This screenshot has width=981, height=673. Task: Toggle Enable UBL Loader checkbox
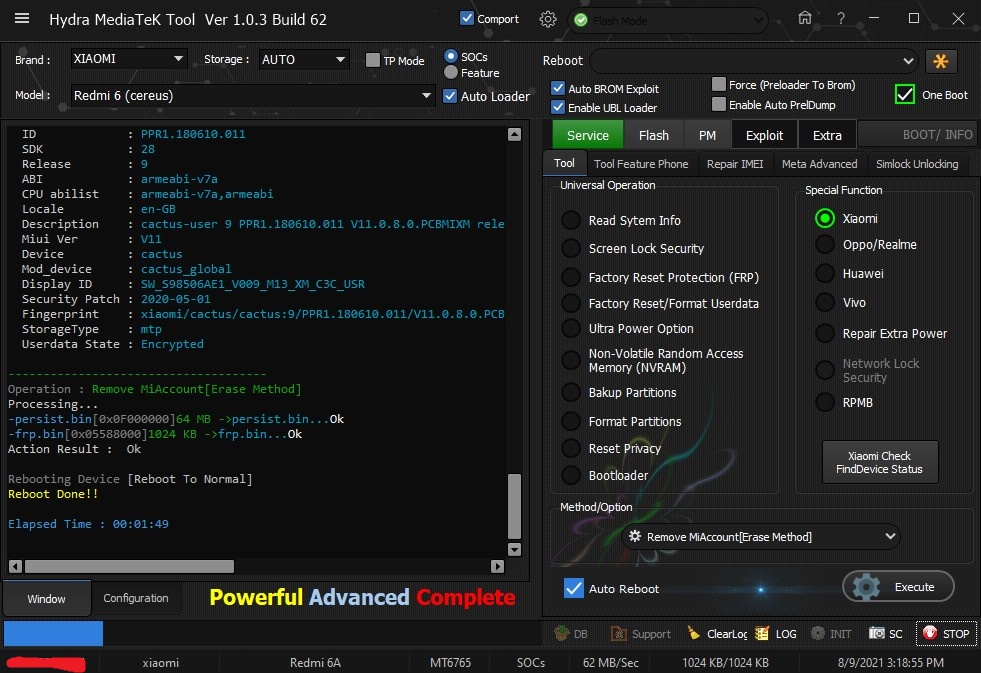pyautogui.click(x=558, y=107)
